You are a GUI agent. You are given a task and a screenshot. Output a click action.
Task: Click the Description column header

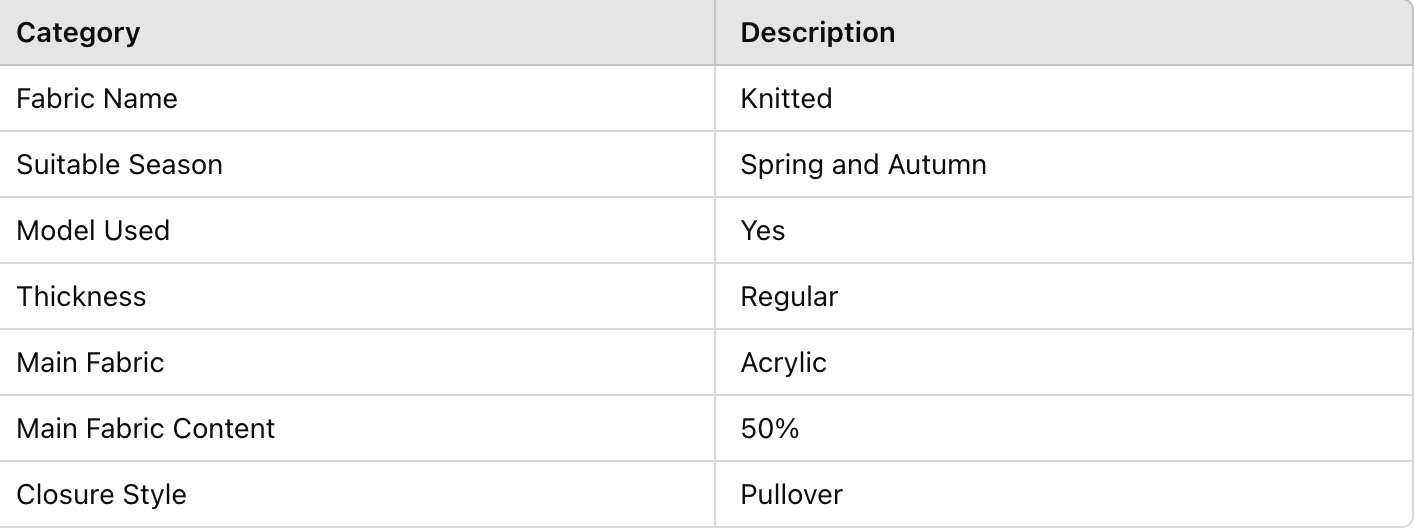[x=817, y=33]
